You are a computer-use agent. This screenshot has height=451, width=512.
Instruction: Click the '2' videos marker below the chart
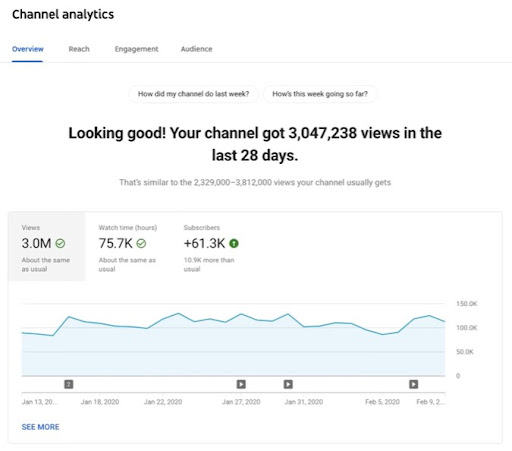tap(69, 384)
